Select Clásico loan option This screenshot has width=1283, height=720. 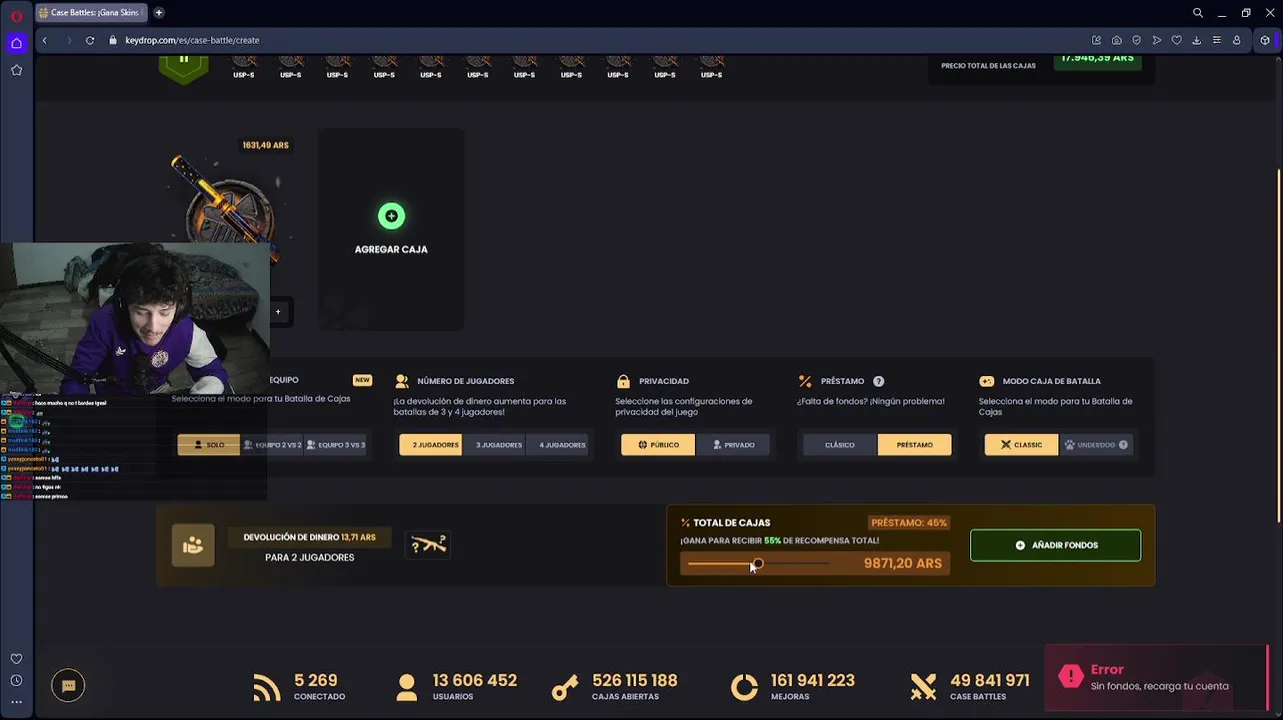point(839,445)
